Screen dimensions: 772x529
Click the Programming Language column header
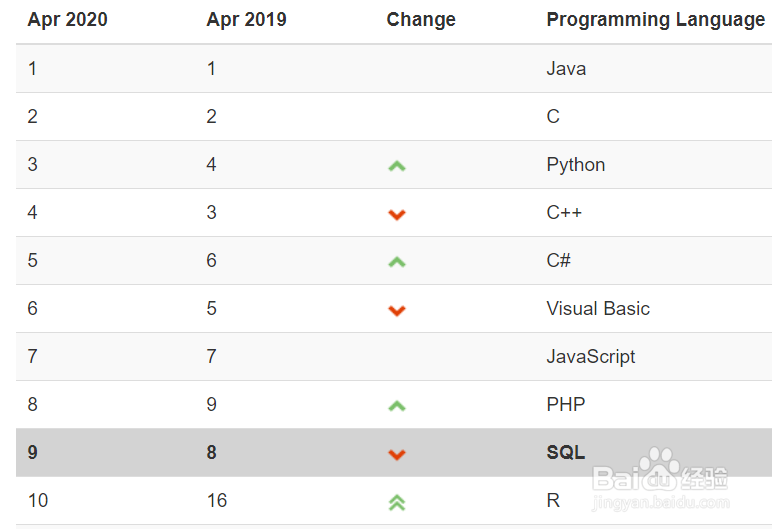(x=655, y=20)
